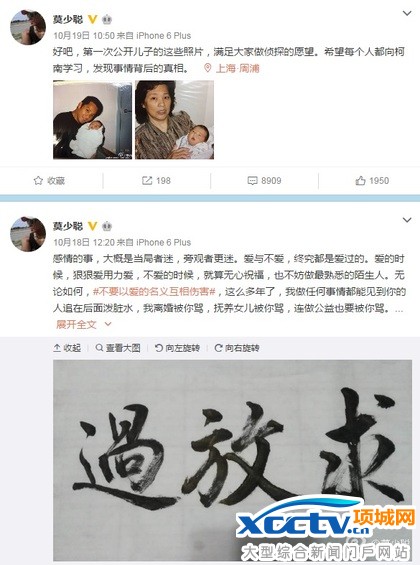Image resolution: width=420 pixels, height=565 pixels.
Task: Open the man holding baby photo thumbnail
Action: tap(93, 120)
